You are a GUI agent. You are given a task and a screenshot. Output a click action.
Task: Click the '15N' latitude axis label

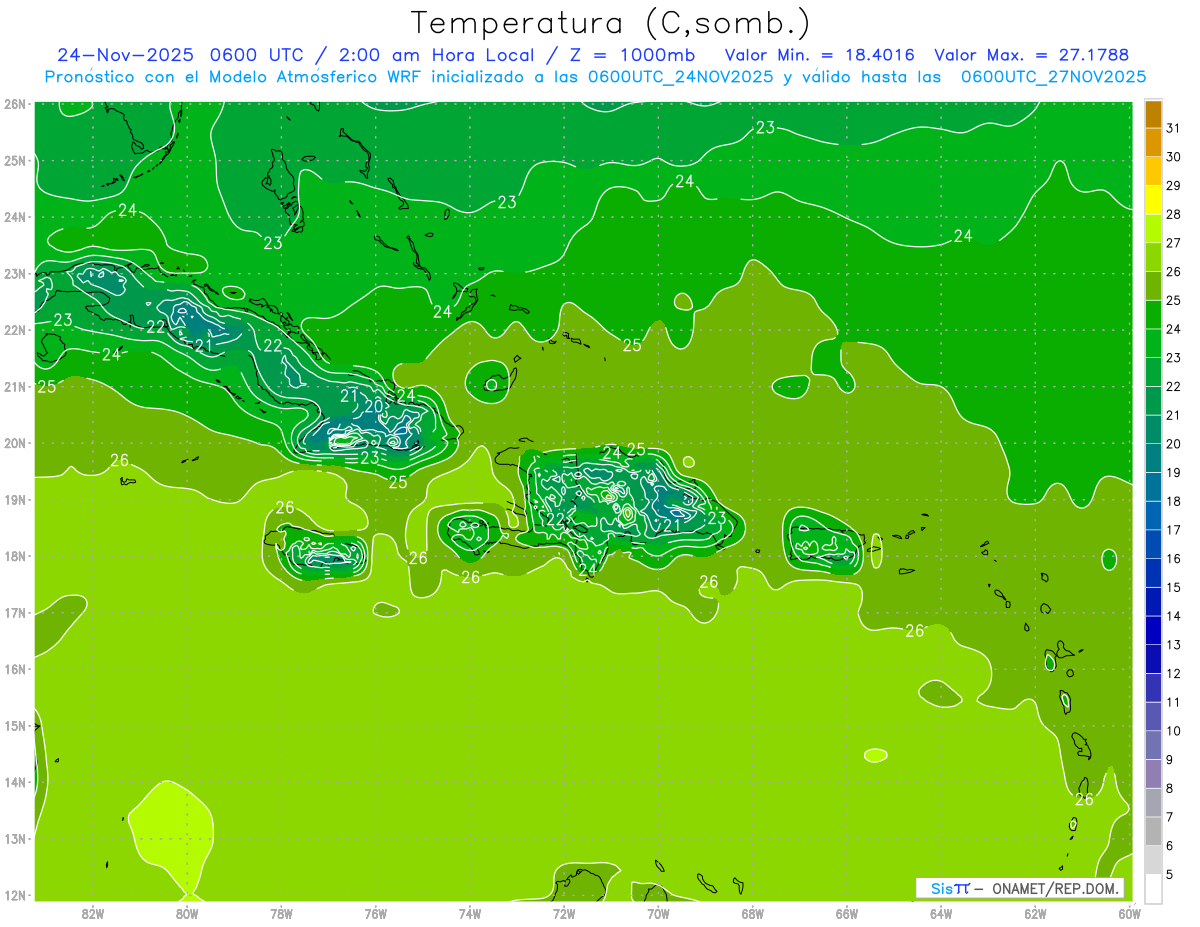(15, 725)
